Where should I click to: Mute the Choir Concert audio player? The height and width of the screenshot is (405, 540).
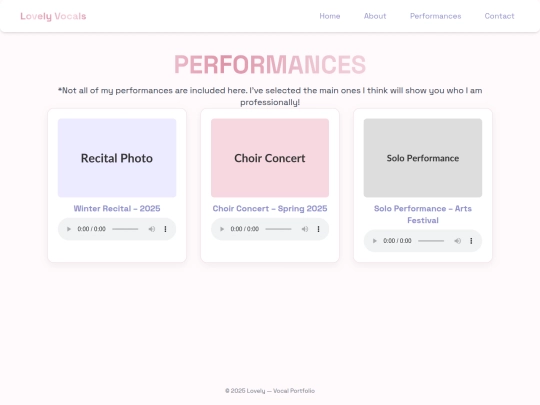[305, 229]
